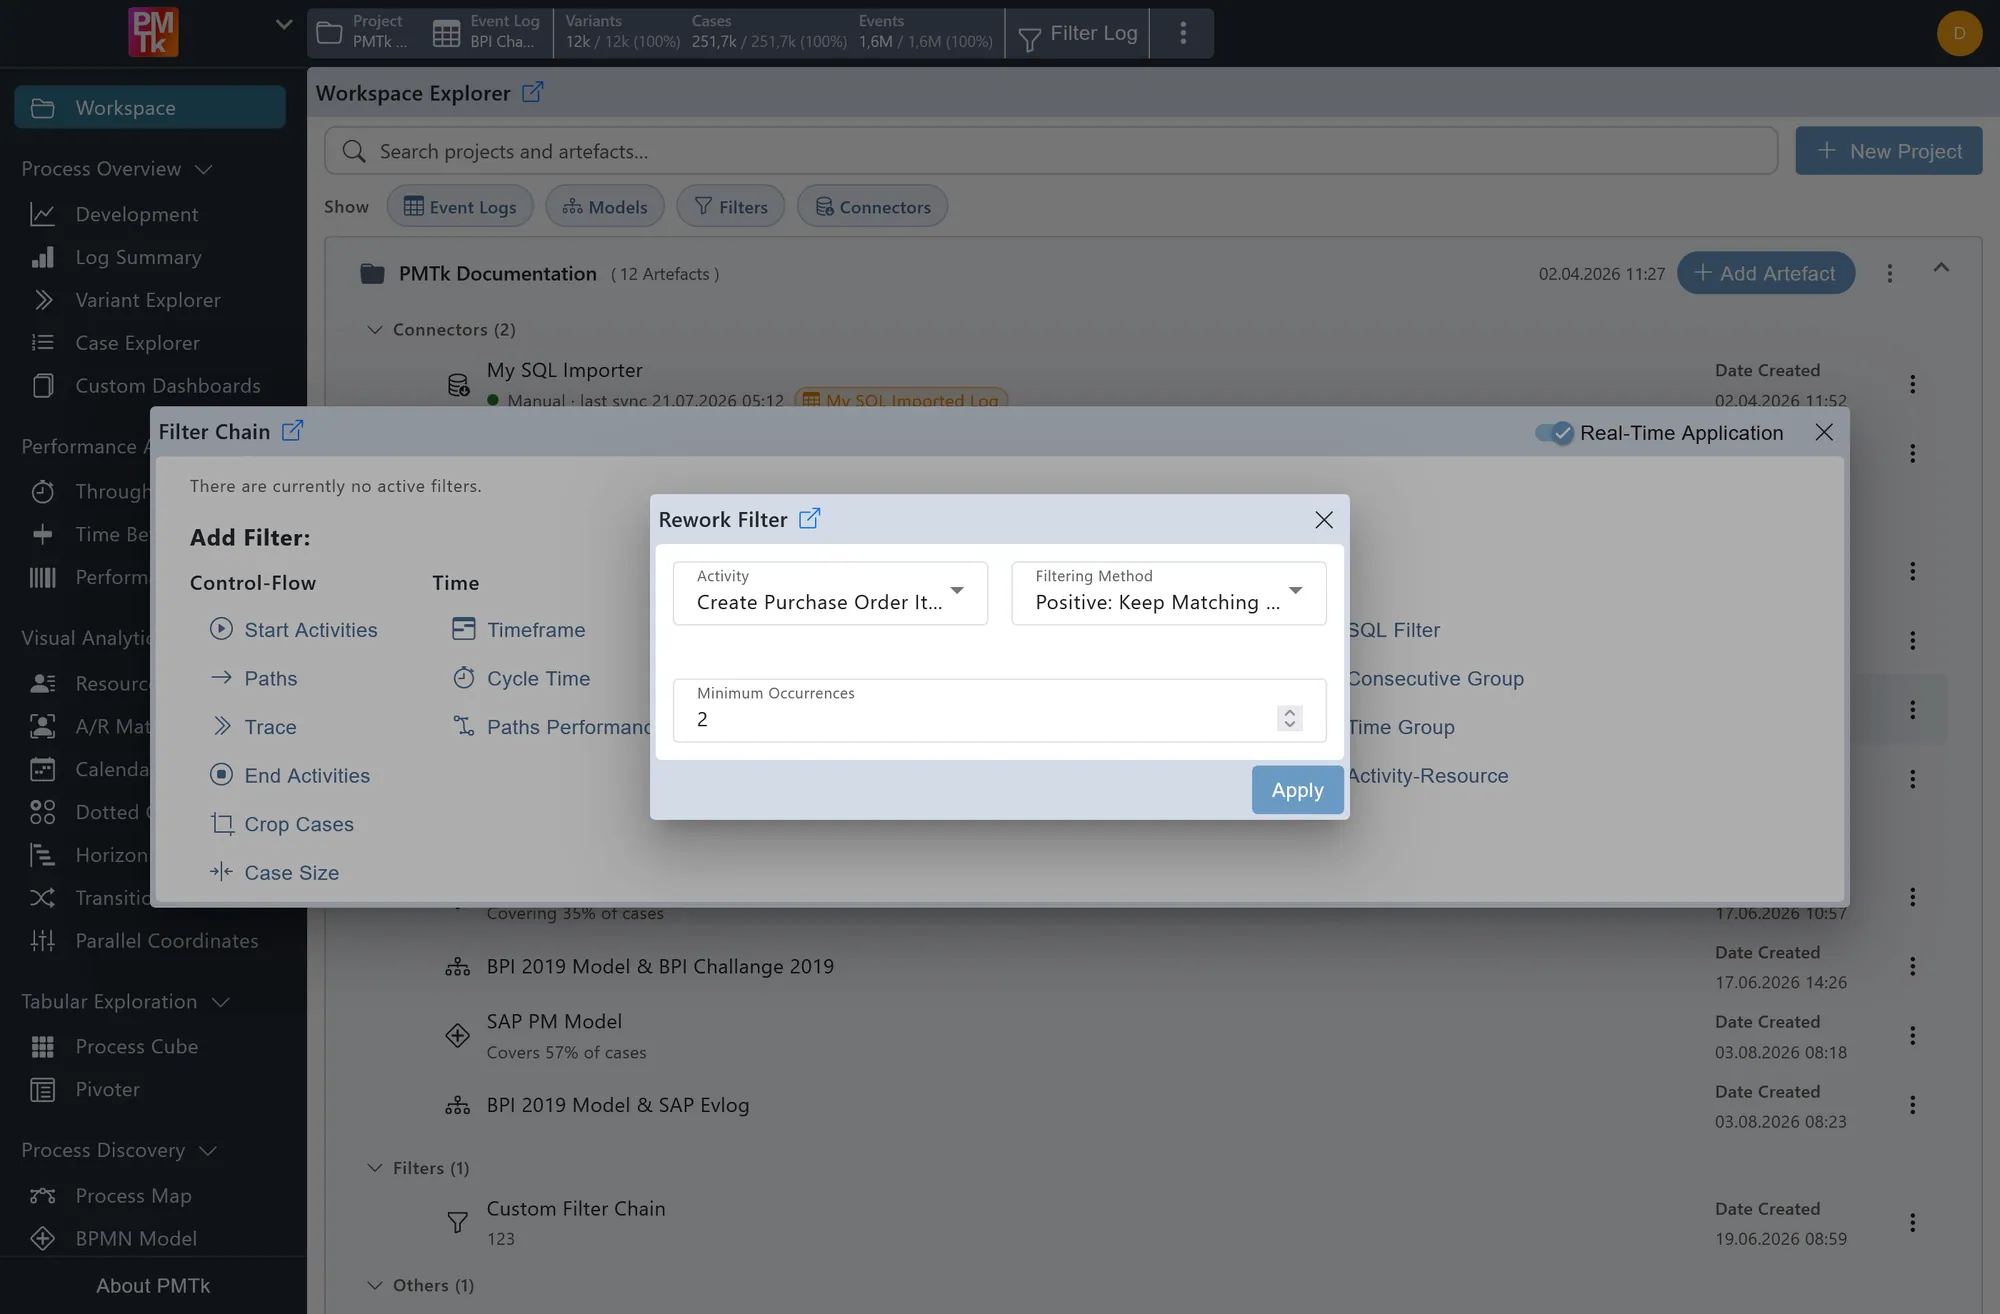Open Custom Dashboards in sidebar
The width and height of the screenshot is (2000, 1314).
(x=167, y=386)
